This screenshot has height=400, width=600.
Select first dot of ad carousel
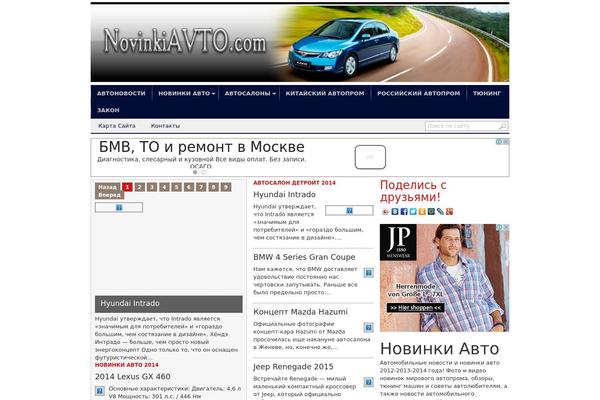195,172
